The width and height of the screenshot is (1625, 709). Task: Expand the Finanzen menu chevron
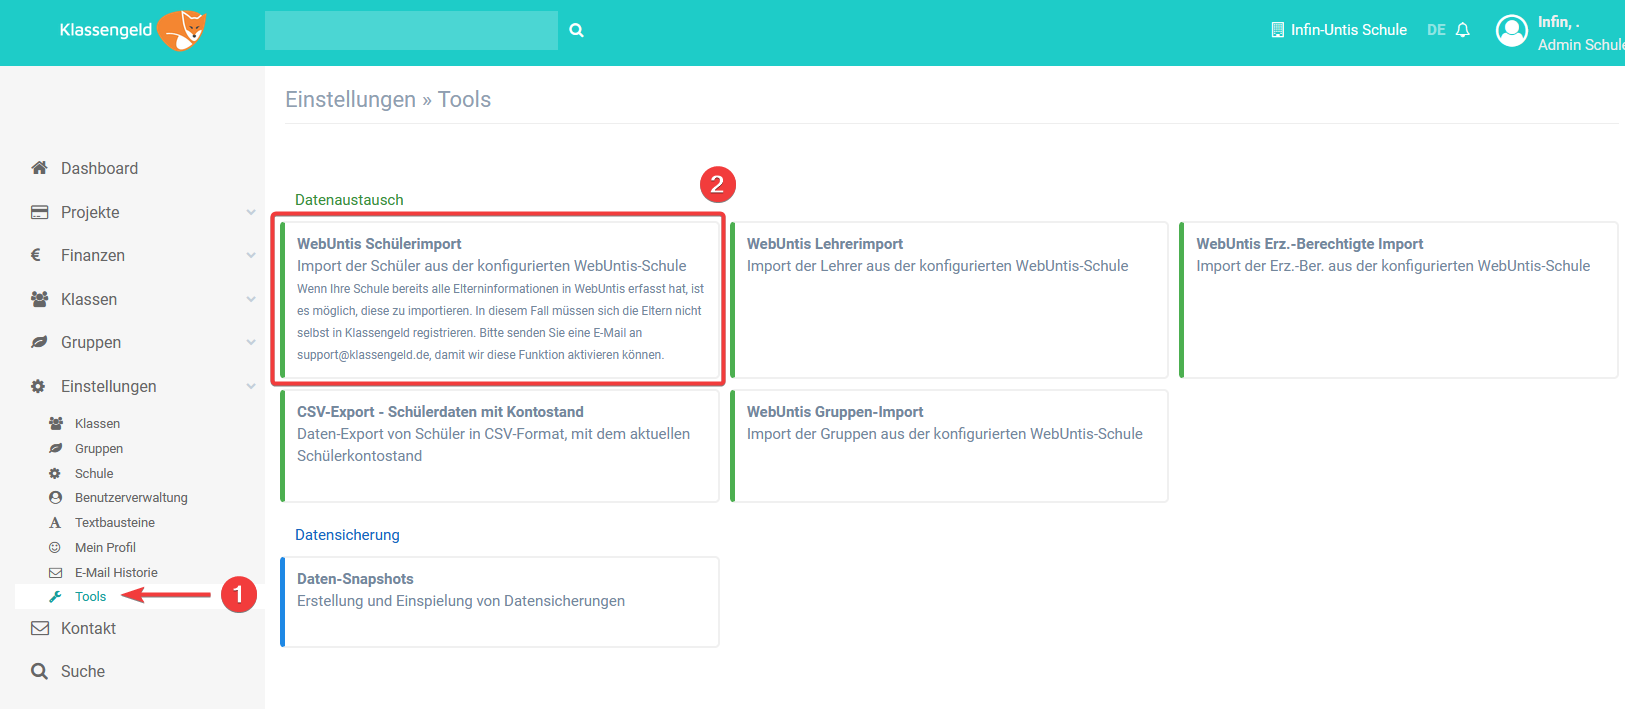(x=251, y=255)
